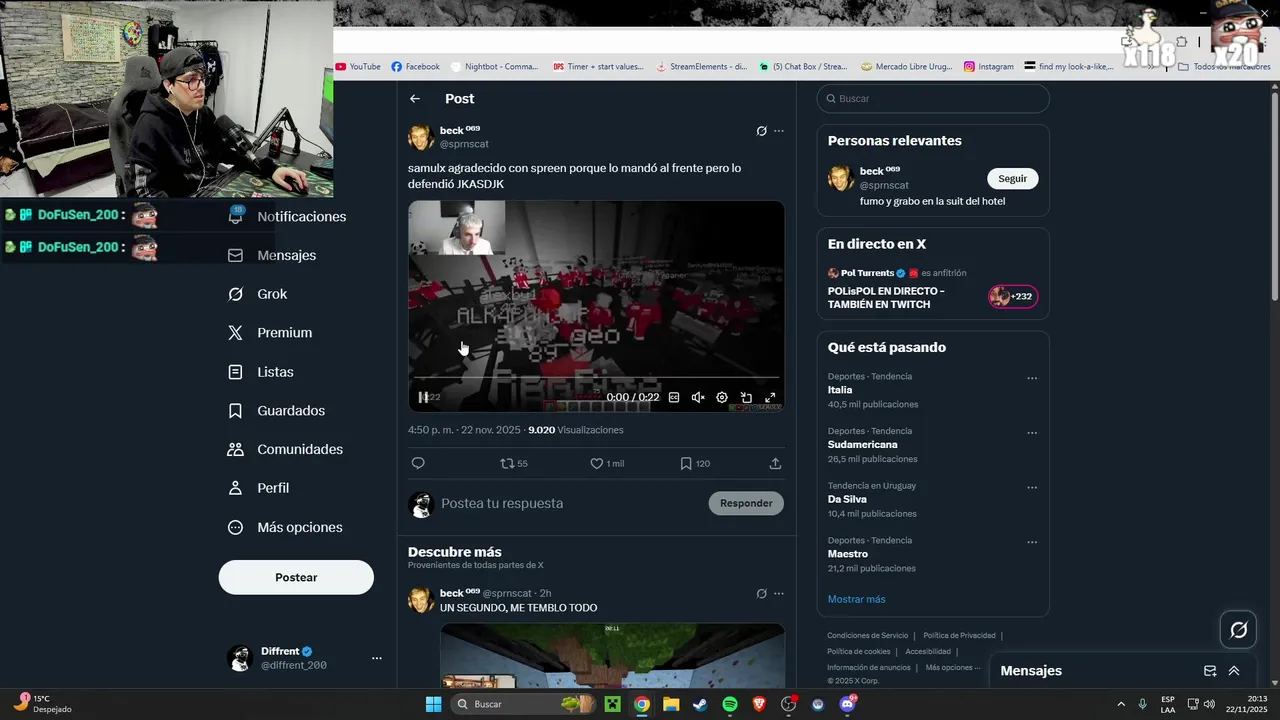Open Steam from the taskbar
This screenshot has height=720, width=1280.
pyautogui.click(x=699, y=704)
